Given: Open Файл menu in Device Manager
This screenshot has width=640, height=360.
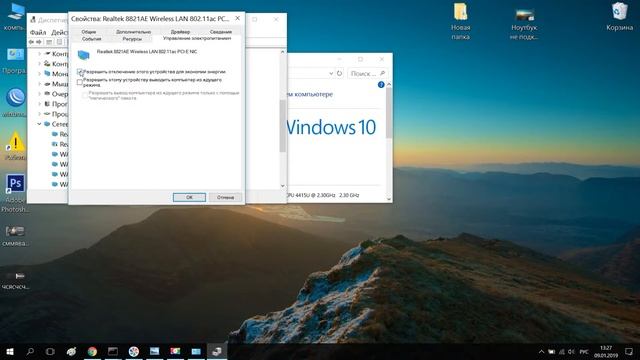Looking at the screenshot, I should pyautogui.click(x=38, y=32).
